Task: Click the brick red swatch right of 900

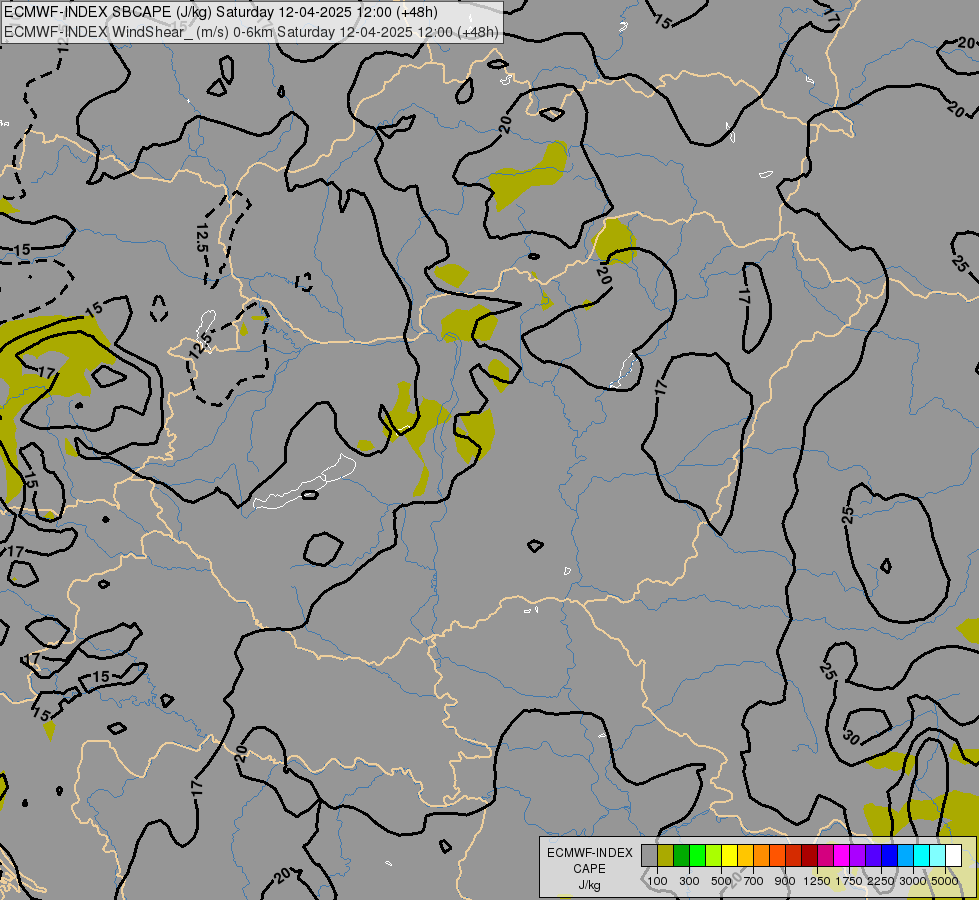Action: tap(794, 856)
